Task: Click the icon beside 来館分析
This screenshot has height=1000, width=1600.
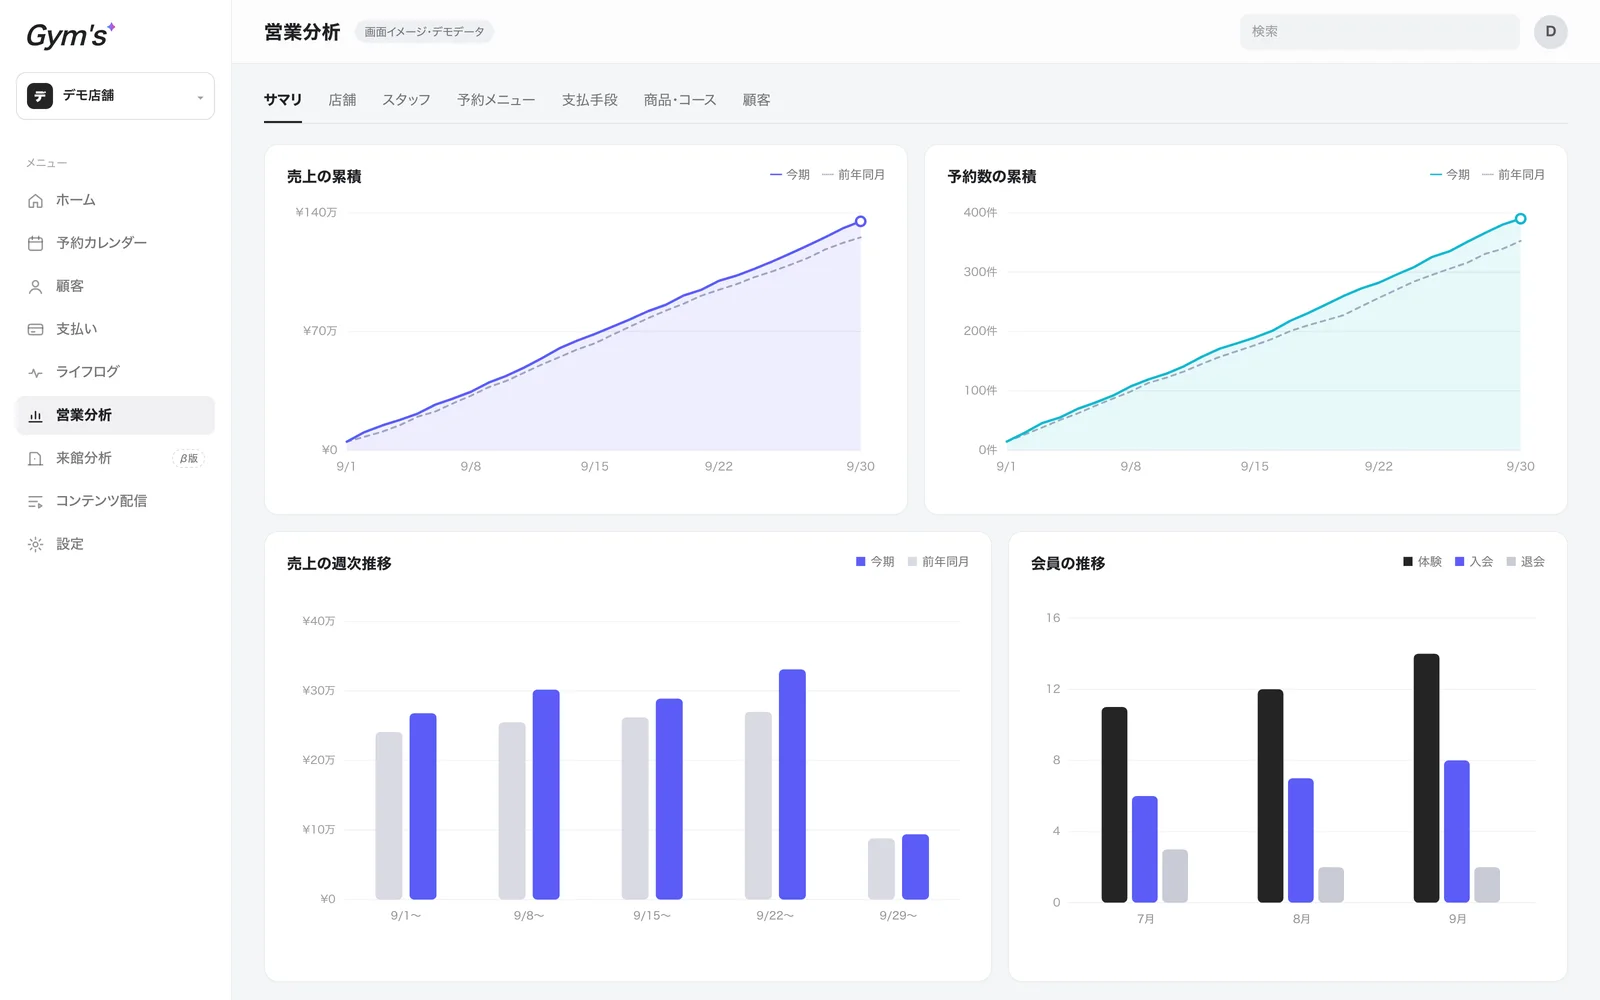Action: point(36,458)
